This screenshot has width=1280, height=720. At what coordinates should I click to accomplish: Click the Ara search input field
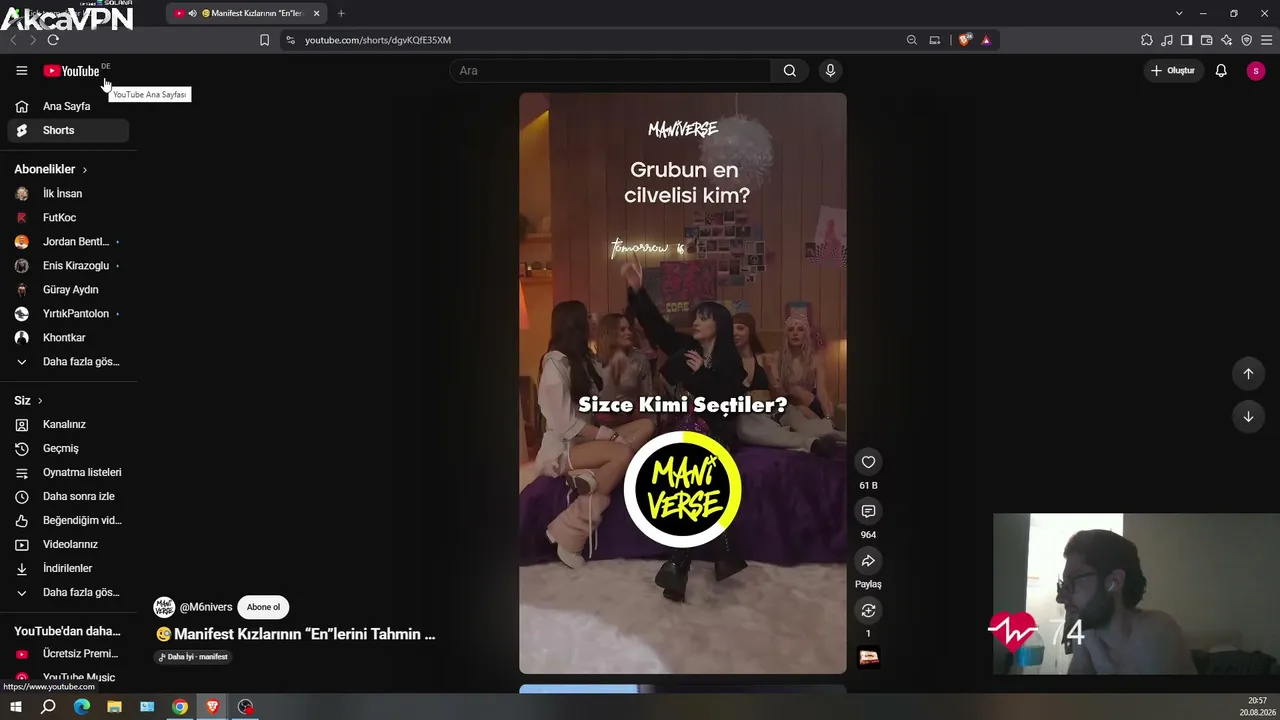coord(610,71)
